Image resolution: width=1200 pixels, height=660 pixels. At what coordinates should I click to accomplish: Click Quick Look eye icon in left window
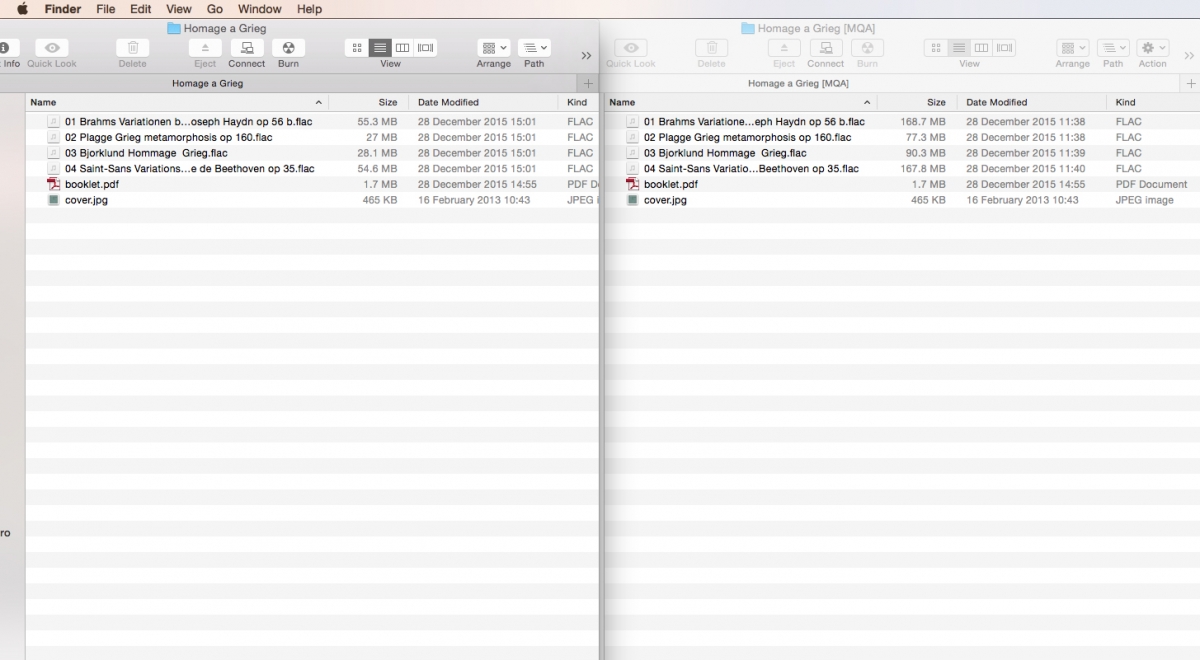coord(52,48)
